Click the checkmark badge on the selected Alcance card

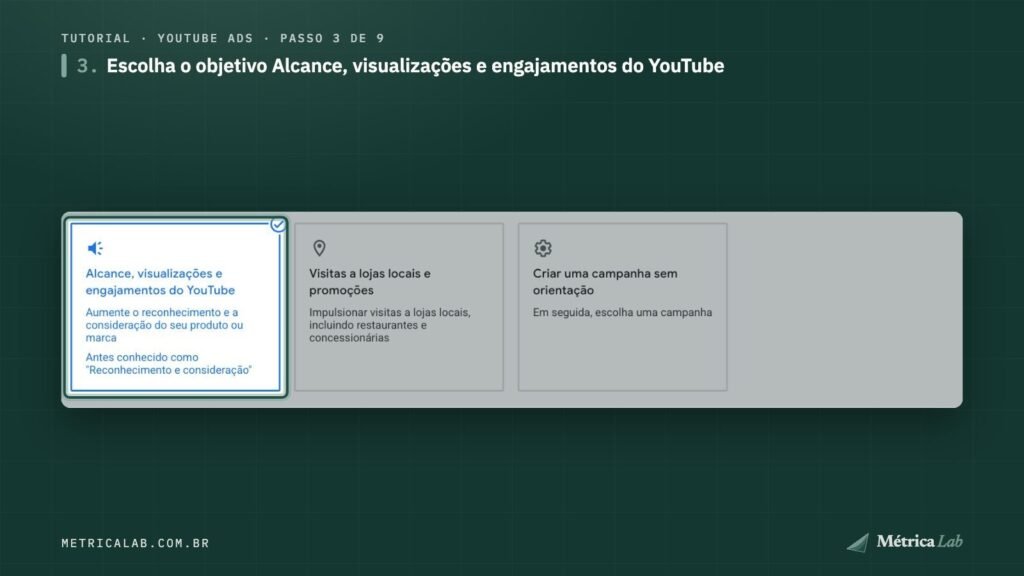click(278, 225)
